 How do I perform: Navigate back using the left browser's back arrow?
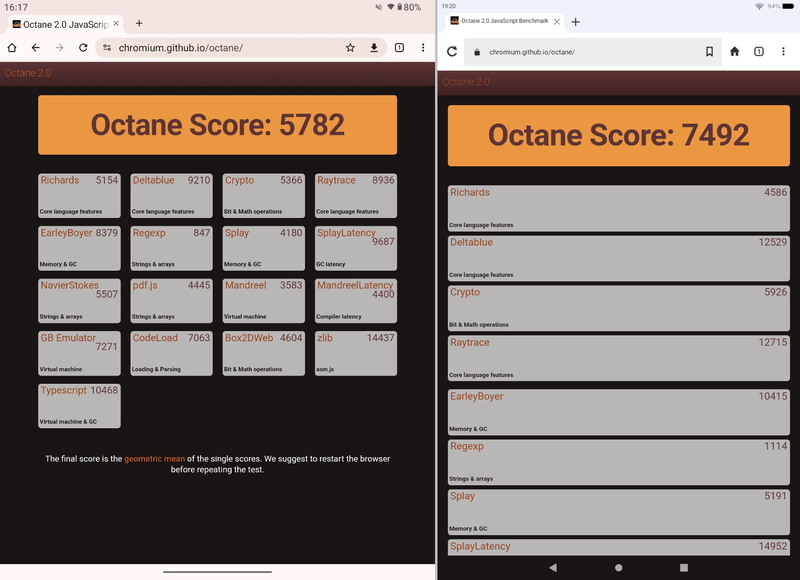pyautogui.click(x=36, y=47)
